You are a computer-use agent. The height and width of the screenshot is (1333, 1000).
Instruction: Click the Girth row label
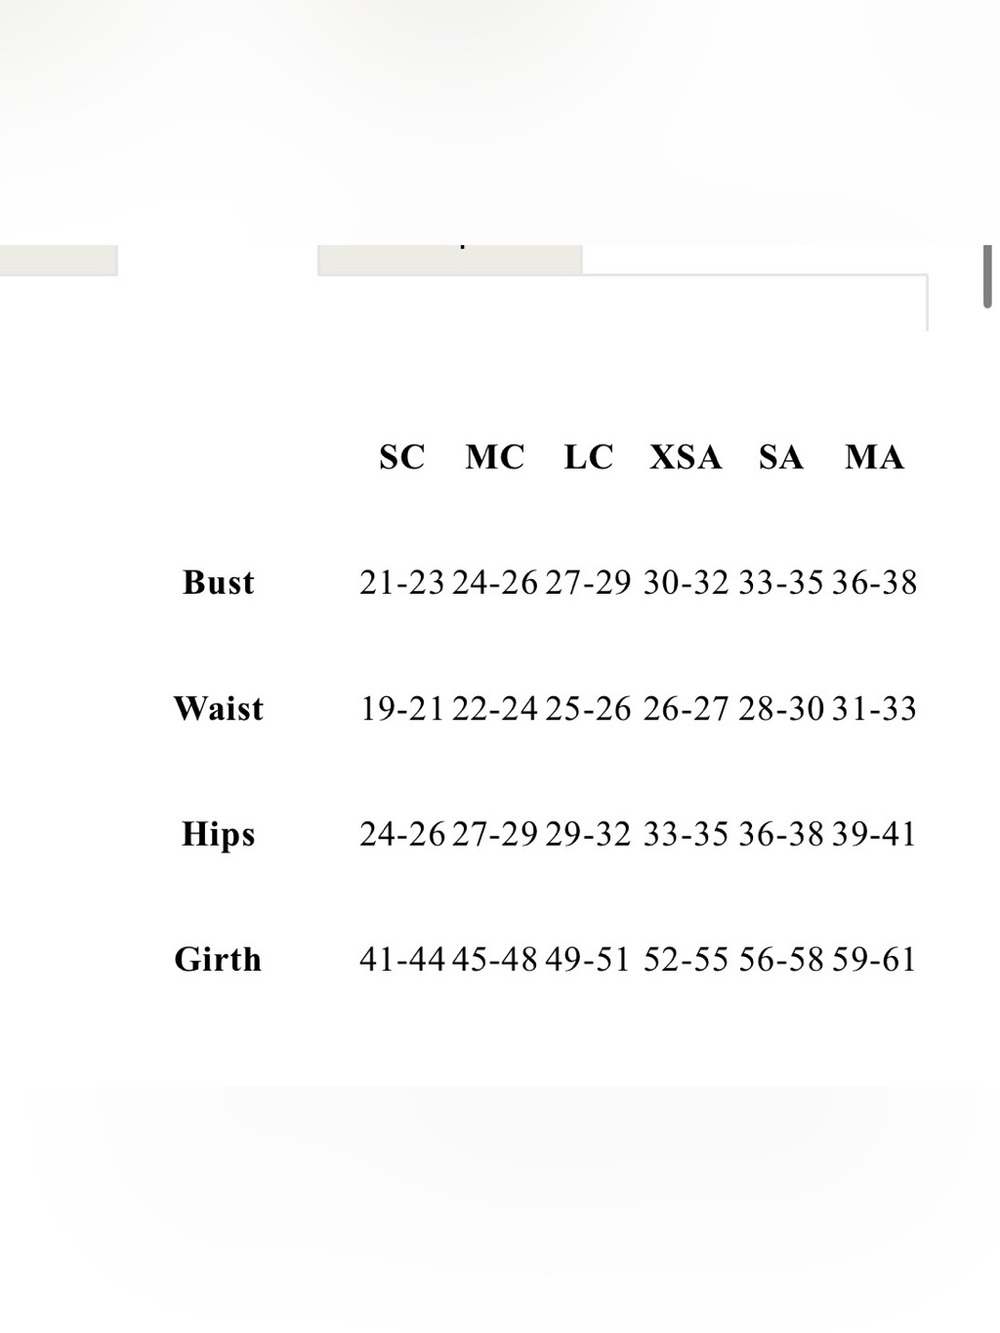[218, 959]
